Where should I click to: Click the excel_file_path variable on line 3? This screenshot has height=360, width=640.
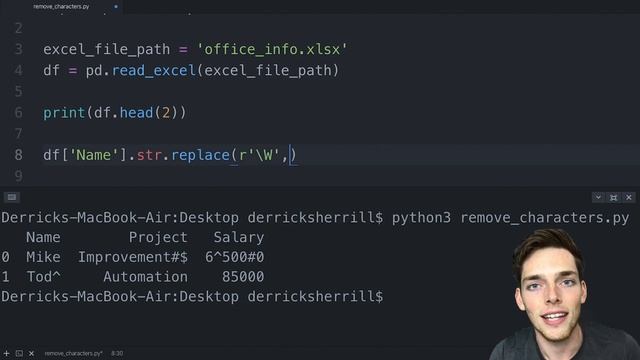pos(107,50)
